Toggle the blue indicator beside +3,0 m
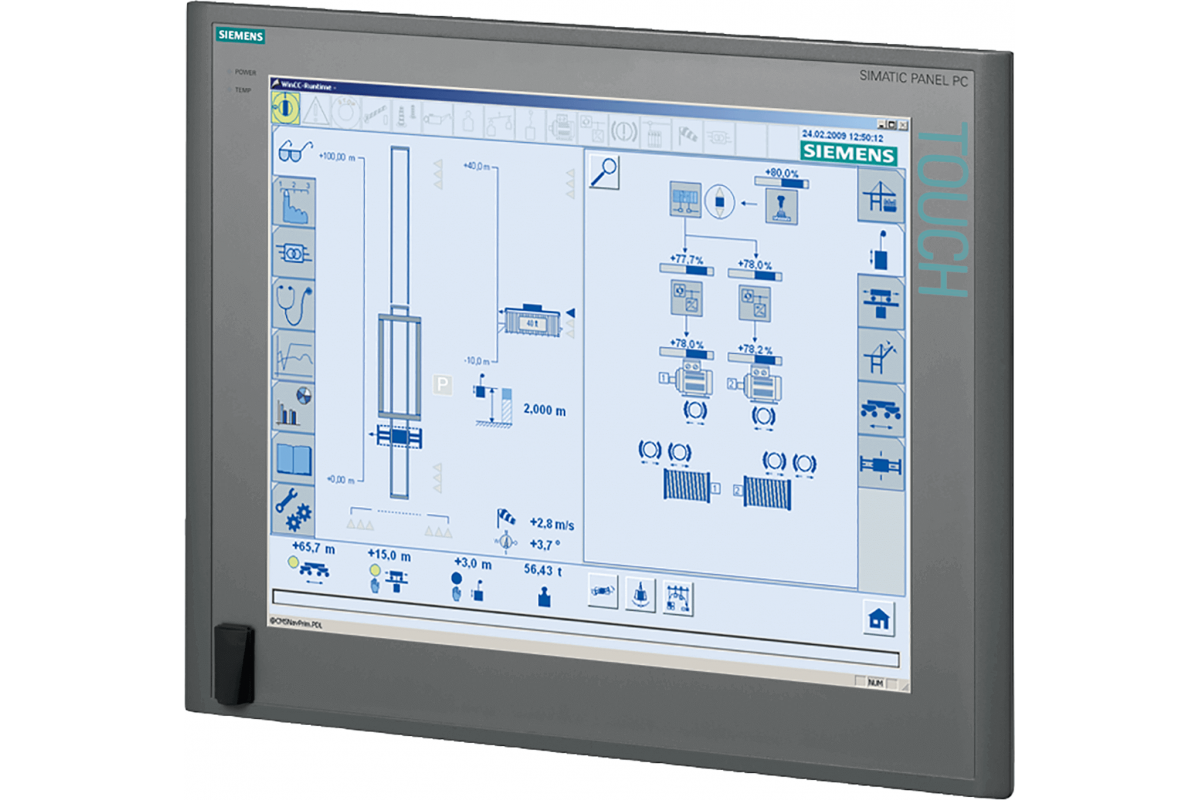This screenshot has width=1200, height=800. [x=457, y=578]
